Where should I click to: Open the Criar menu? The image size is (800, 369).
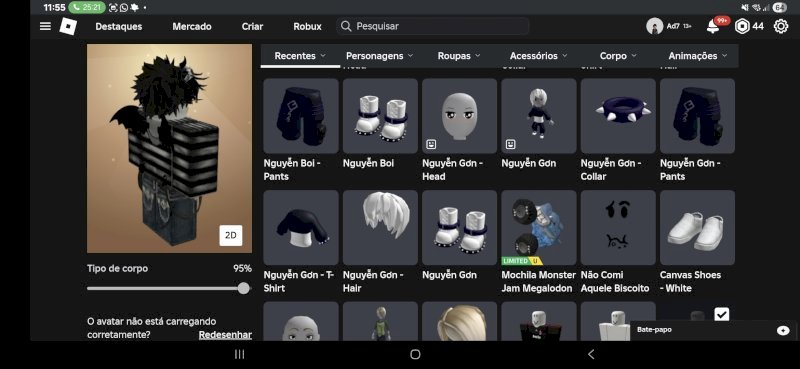[253, 27]
